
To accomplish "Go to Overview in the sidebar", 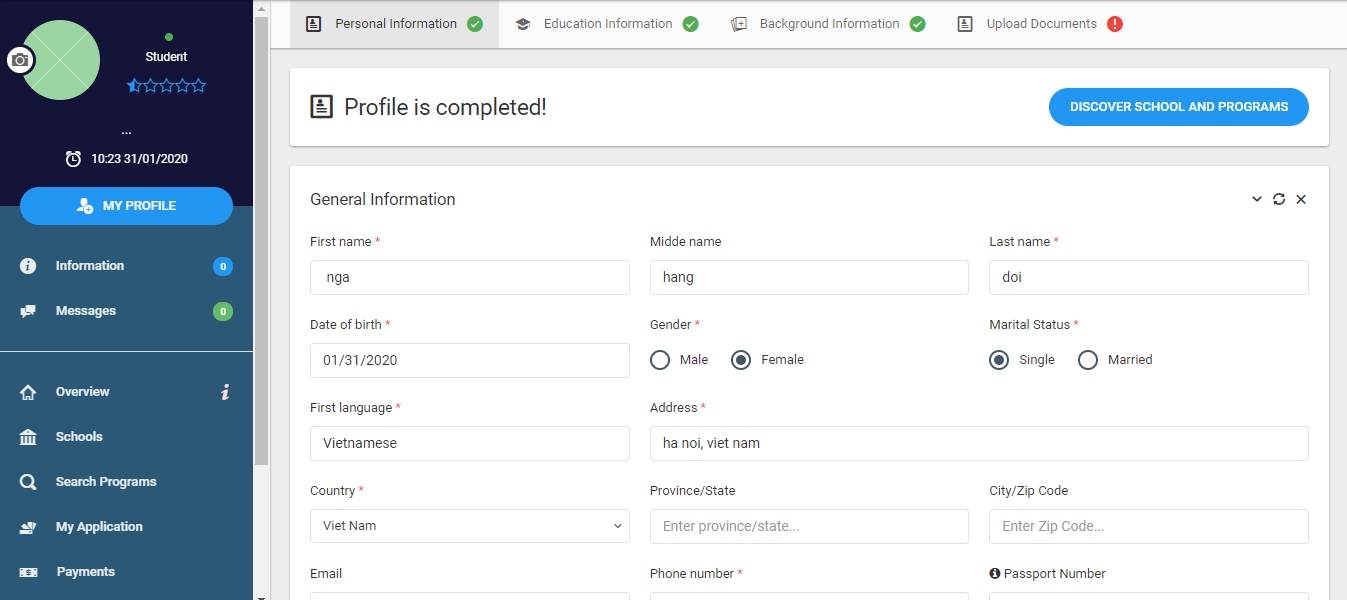I will pyautogui.click(x=126, y=392).
